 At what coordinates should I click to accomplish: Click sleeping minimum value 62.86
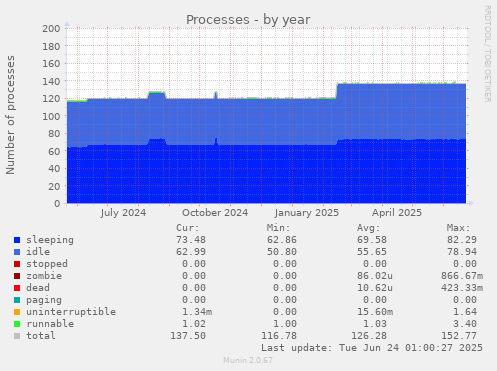pos(282,240)
